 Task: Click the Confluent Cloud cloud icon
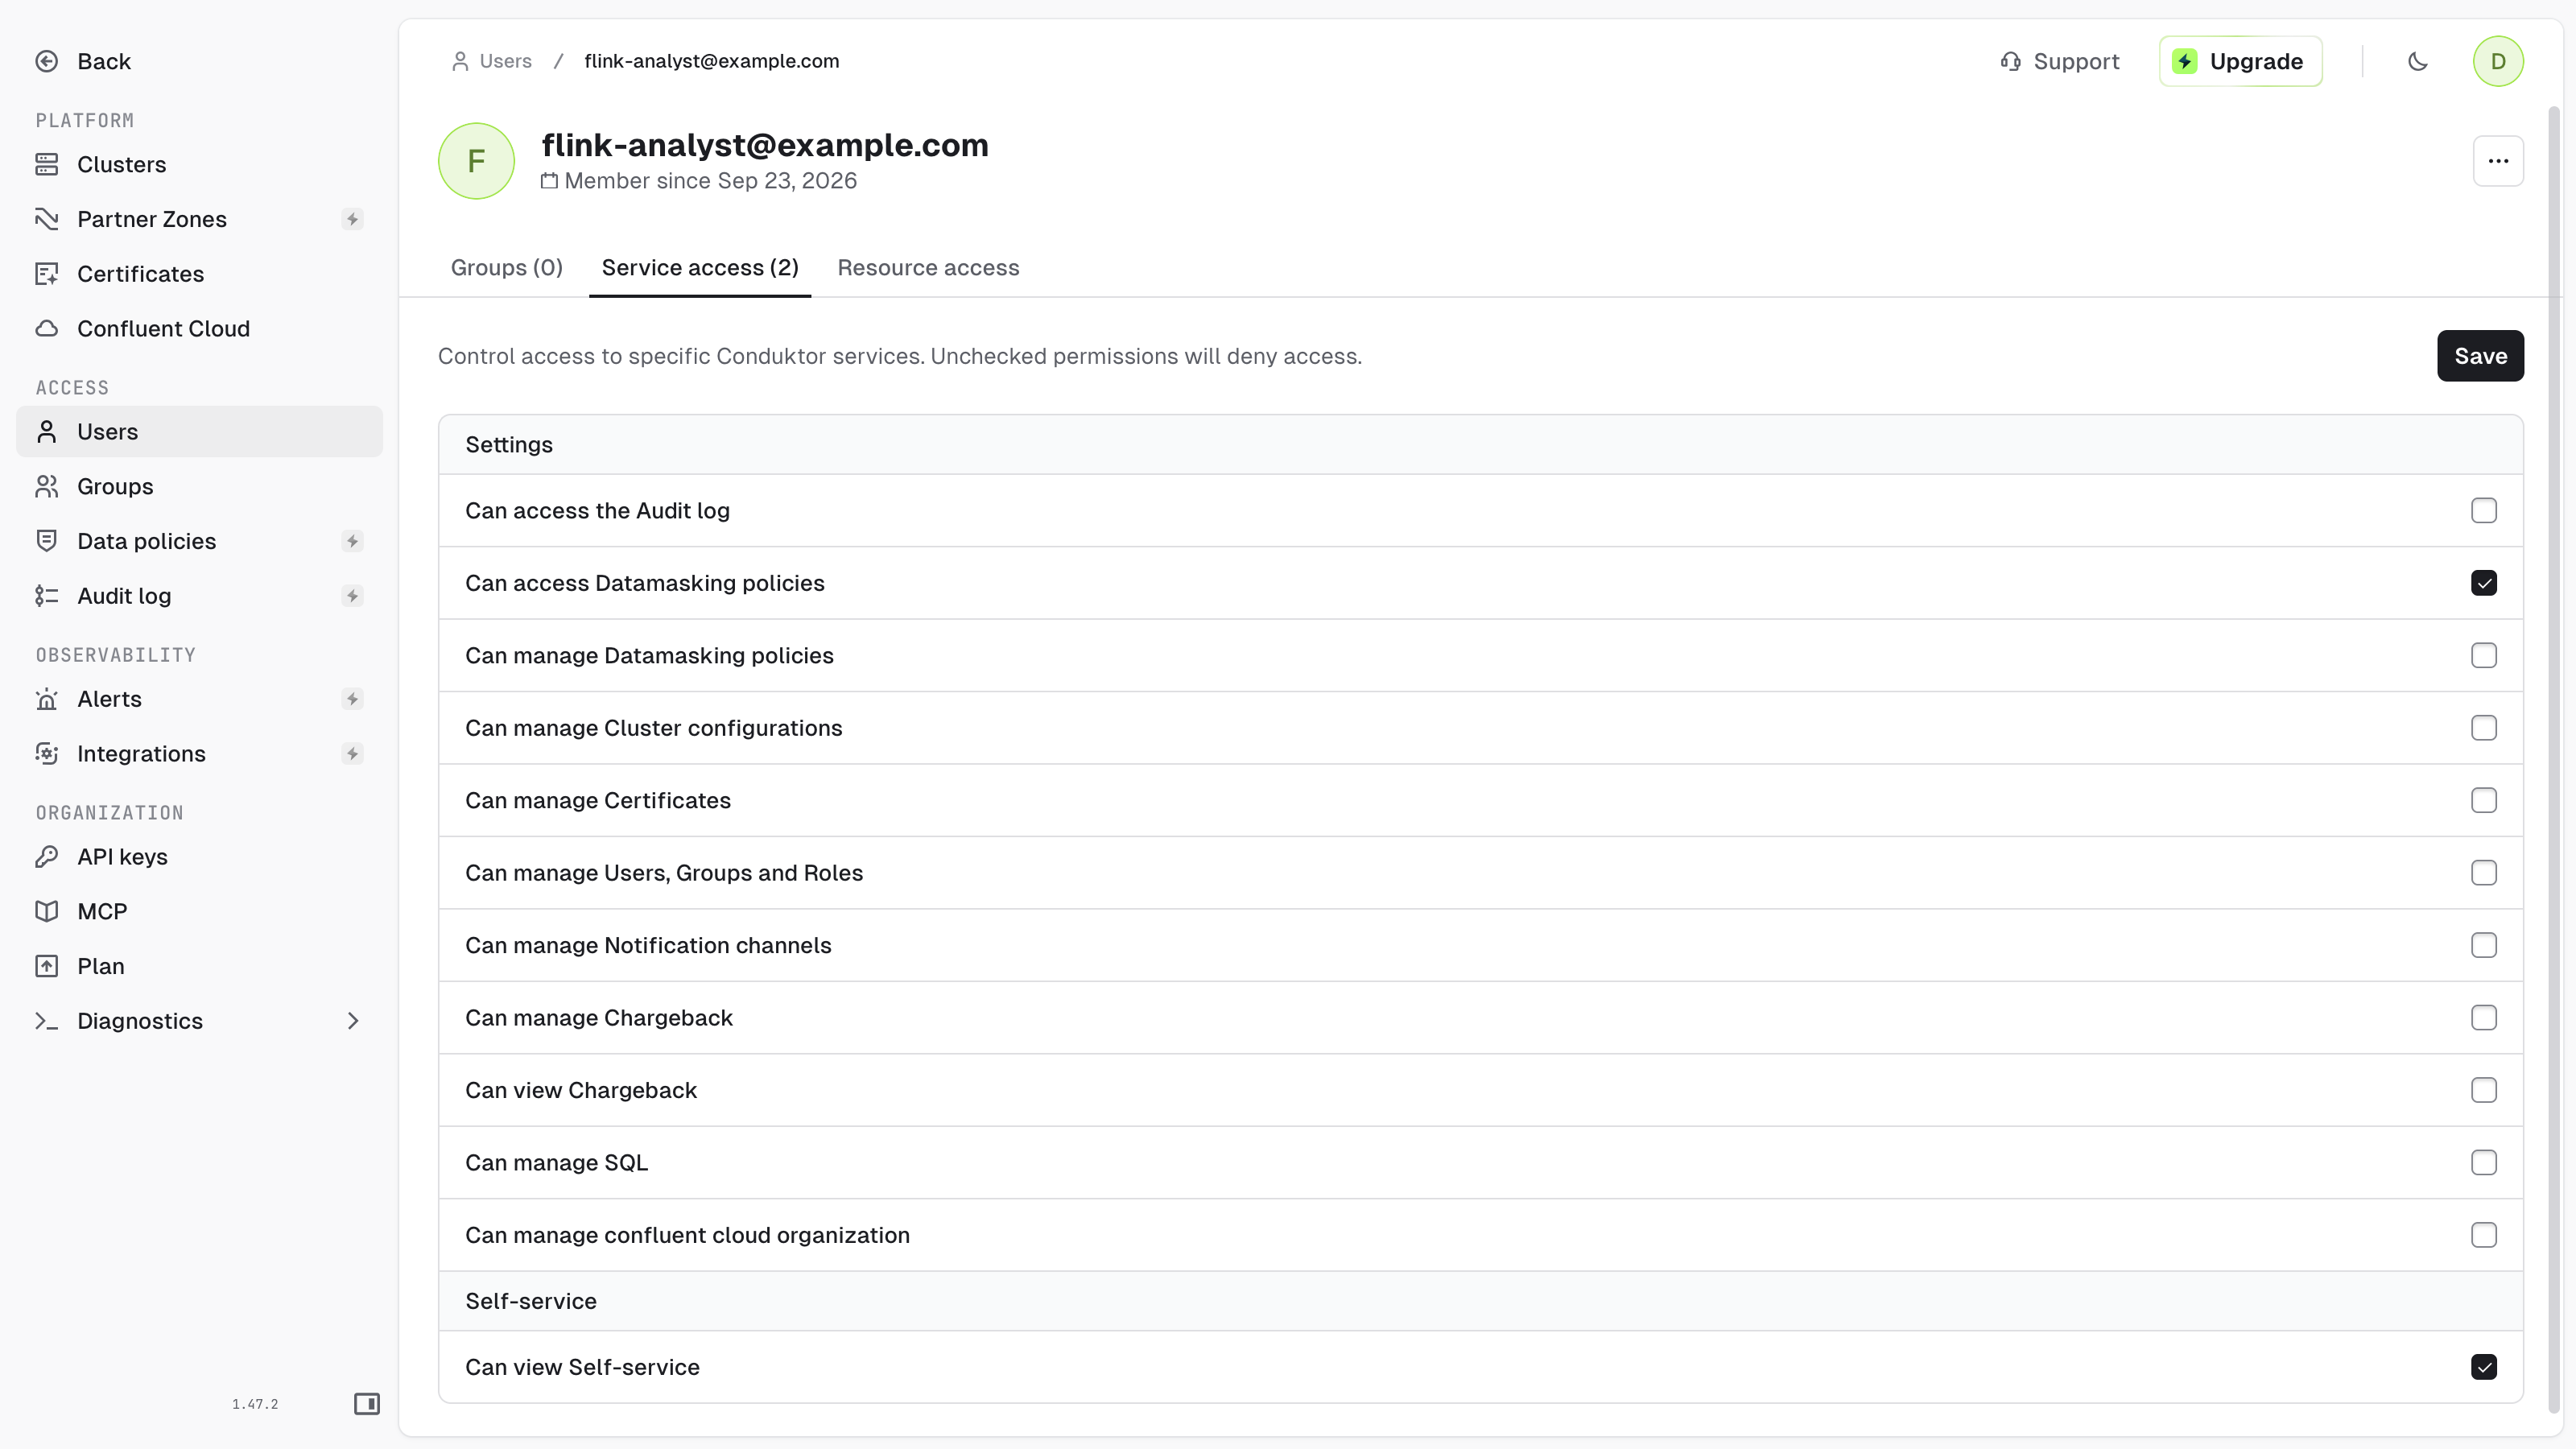click(47, 329)
